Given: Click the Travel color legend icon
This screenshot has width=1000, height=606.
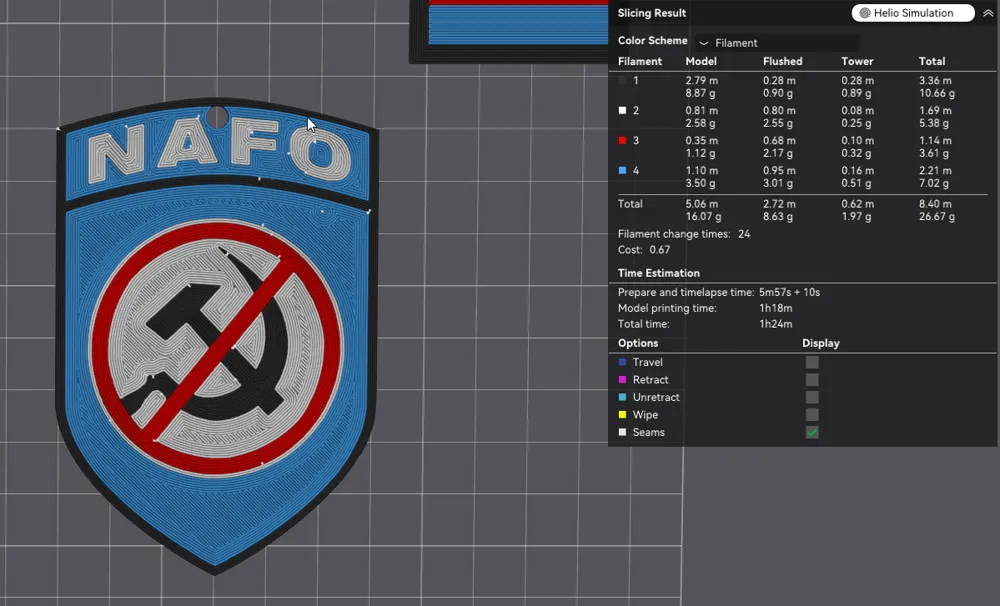Looking at the screenshot, I should tap(622, 362).
